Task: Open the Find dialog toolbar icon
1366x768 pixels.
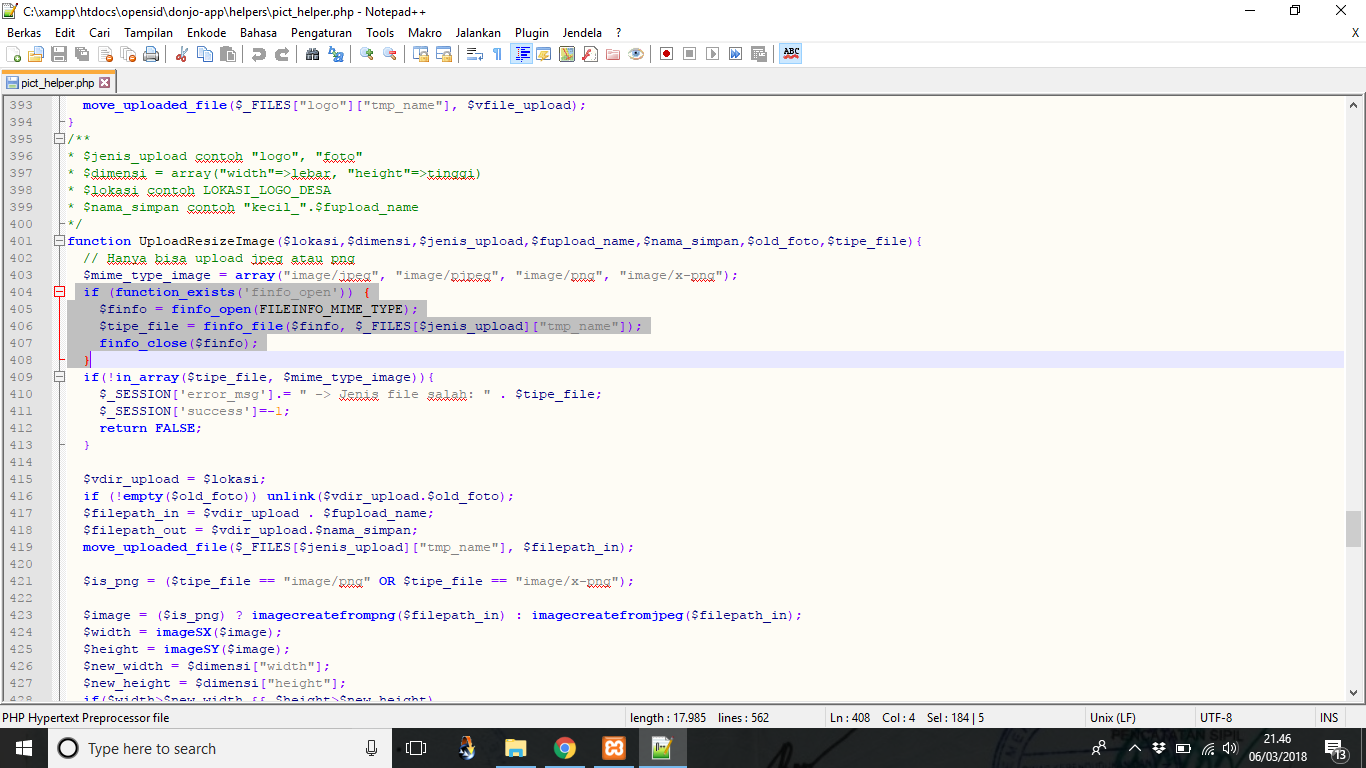Action: [313, 54]
